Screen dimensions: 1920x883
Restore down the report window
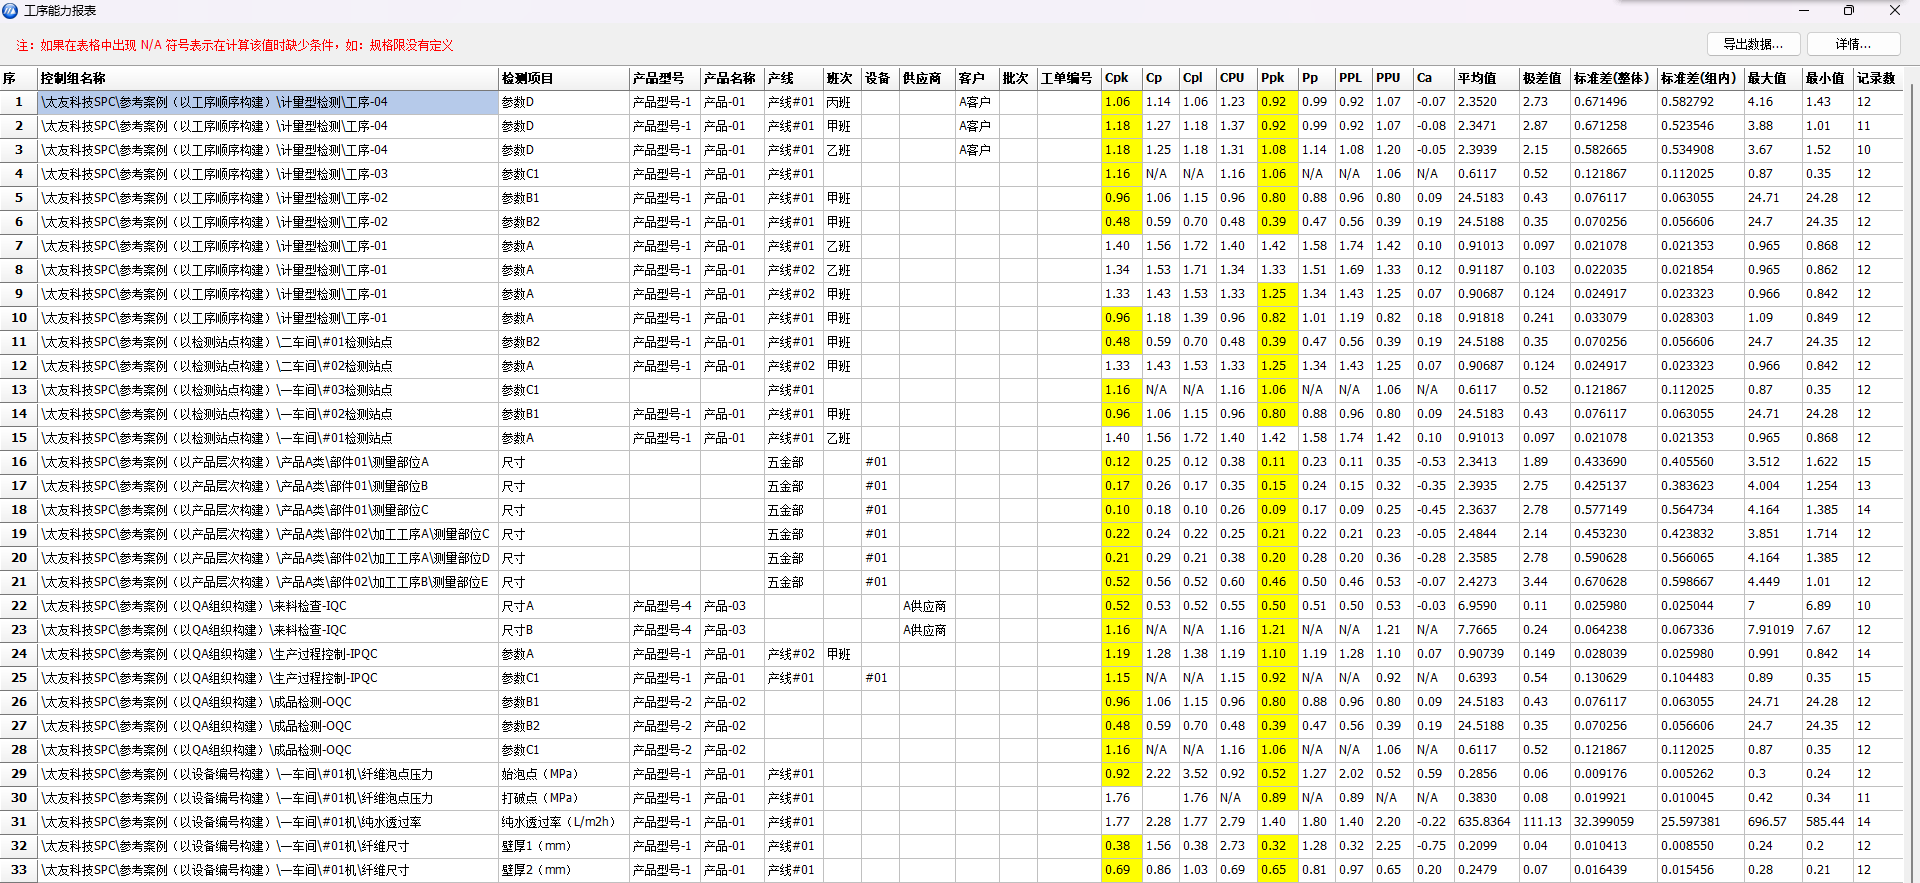[x=1849, y=10]
